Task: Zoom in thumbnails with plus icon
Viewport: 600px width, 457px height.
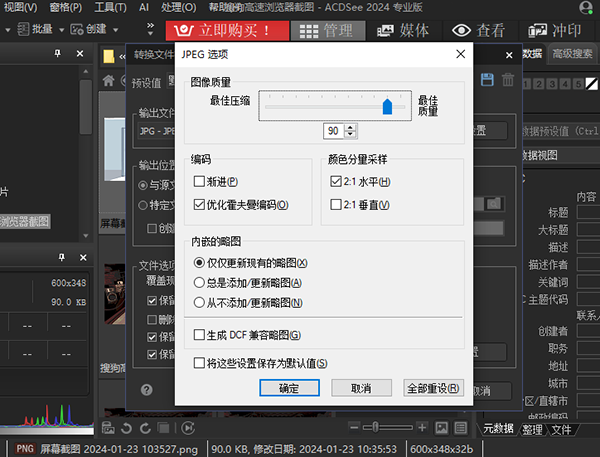Action: click(422, 427)
